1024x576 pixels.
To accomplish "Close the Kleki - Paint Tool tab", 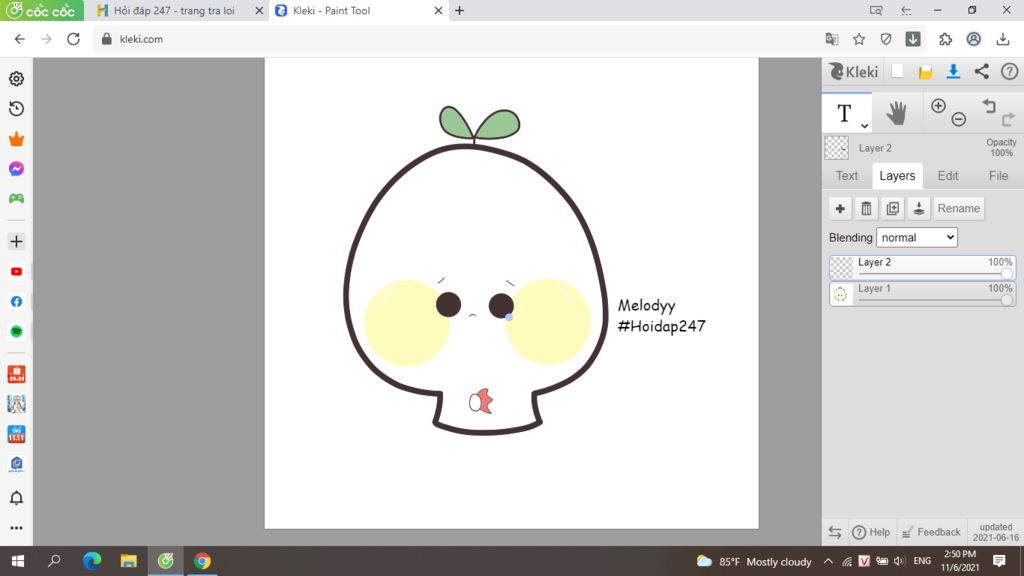I will click(x=438, y=10).
